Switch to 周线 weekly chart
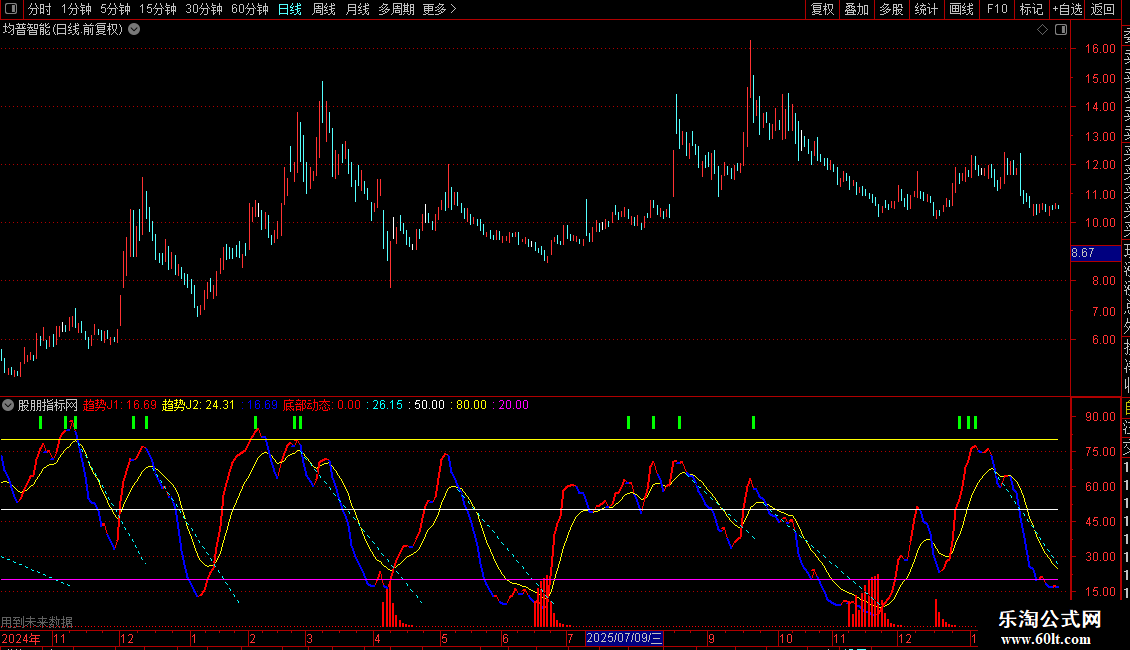 click(x=324, y=9)
